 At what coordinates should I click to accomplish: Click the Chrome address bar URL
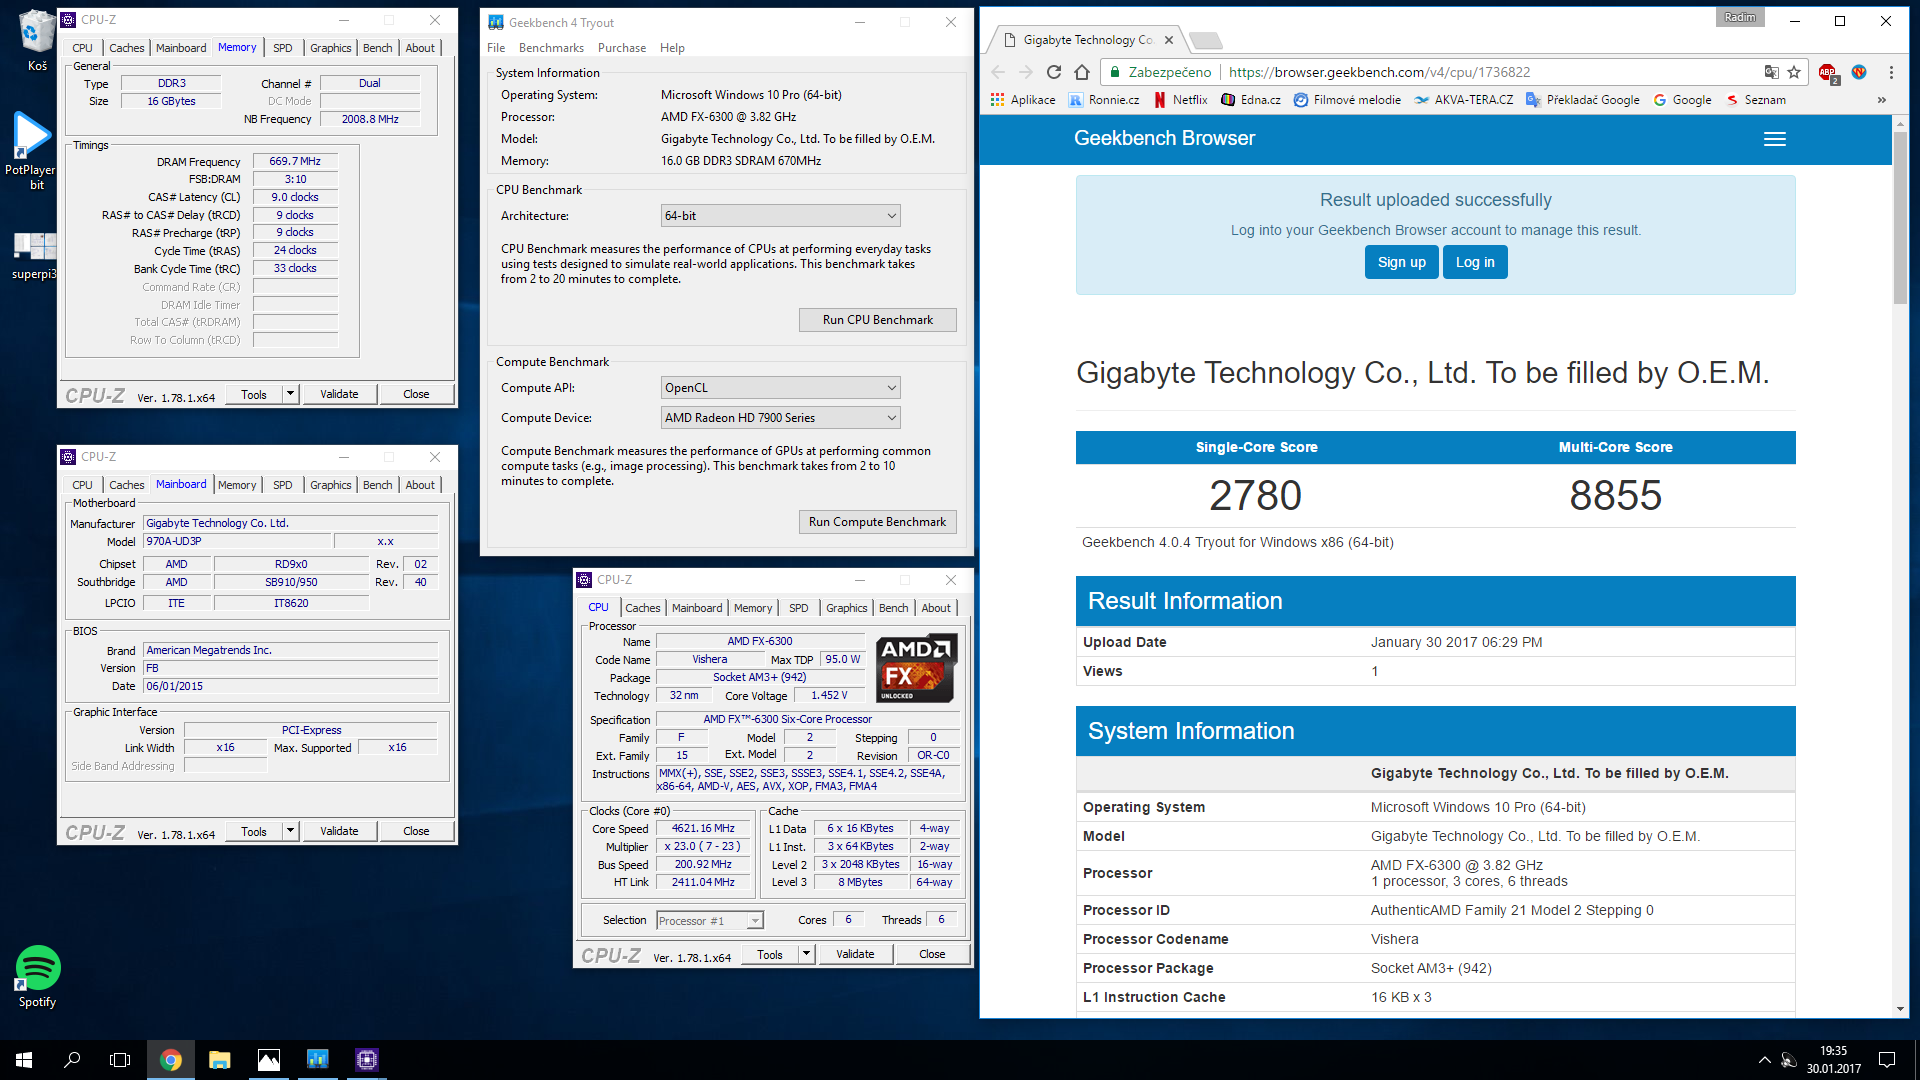click(1379, 72)
